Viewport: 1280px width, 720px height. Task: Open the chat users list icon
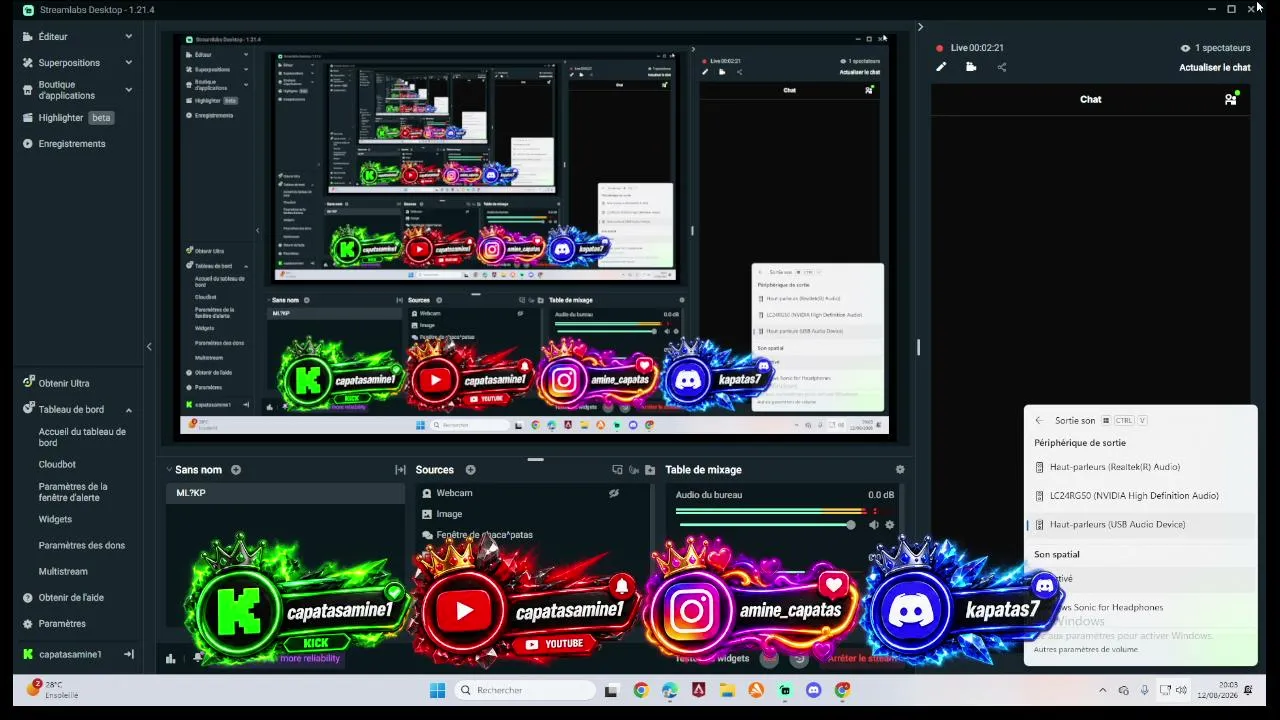(1230, 99)
